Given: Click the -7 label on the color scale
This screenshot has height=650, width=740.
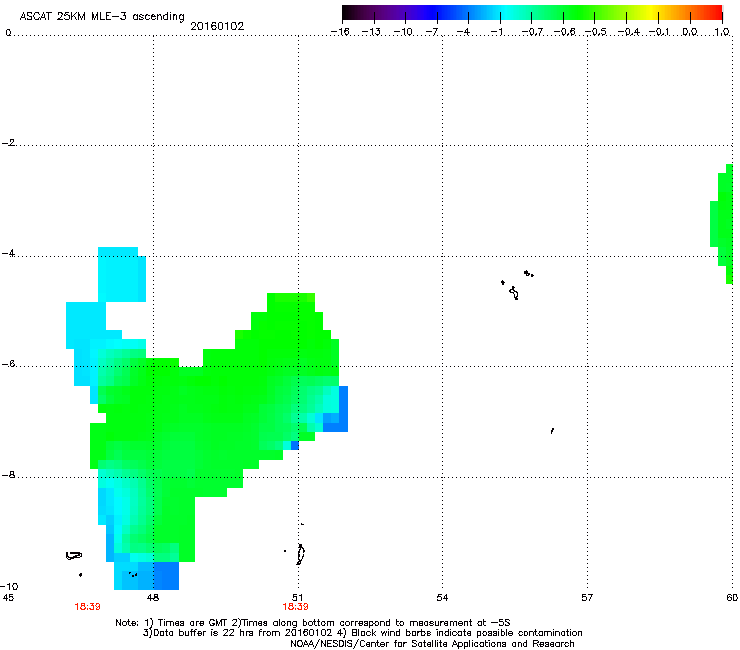Looking at the screenshot, I should pos(432,32).
